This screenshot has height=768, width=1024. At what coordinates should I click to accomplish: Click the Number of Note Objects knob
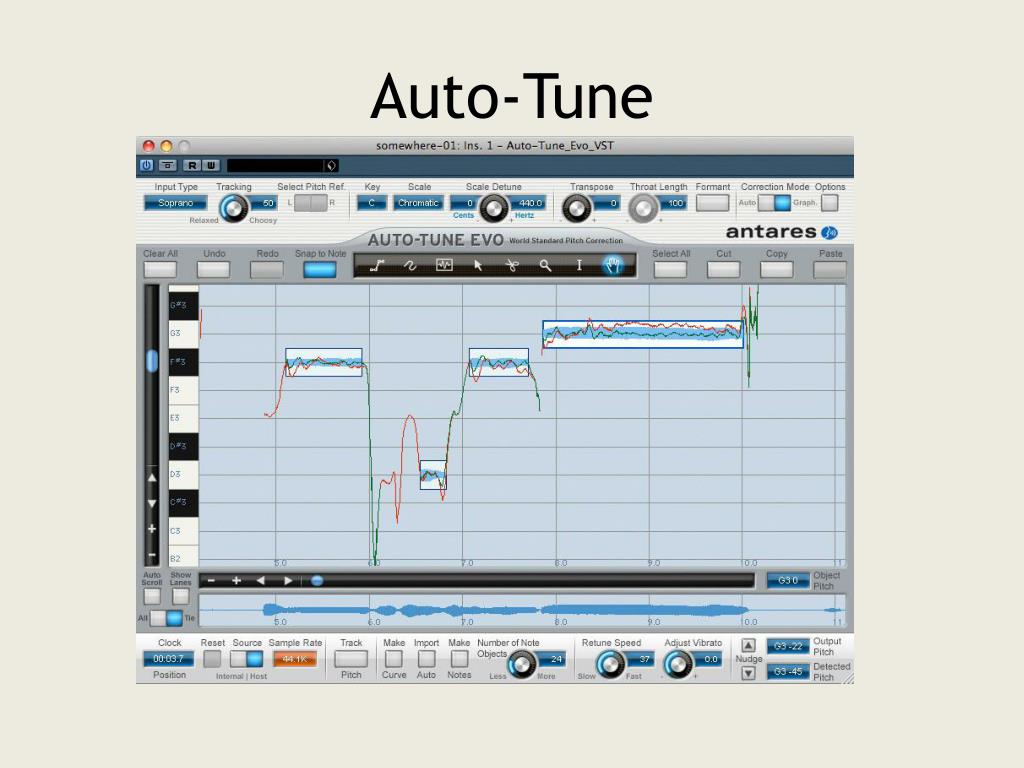coord(522,664)
